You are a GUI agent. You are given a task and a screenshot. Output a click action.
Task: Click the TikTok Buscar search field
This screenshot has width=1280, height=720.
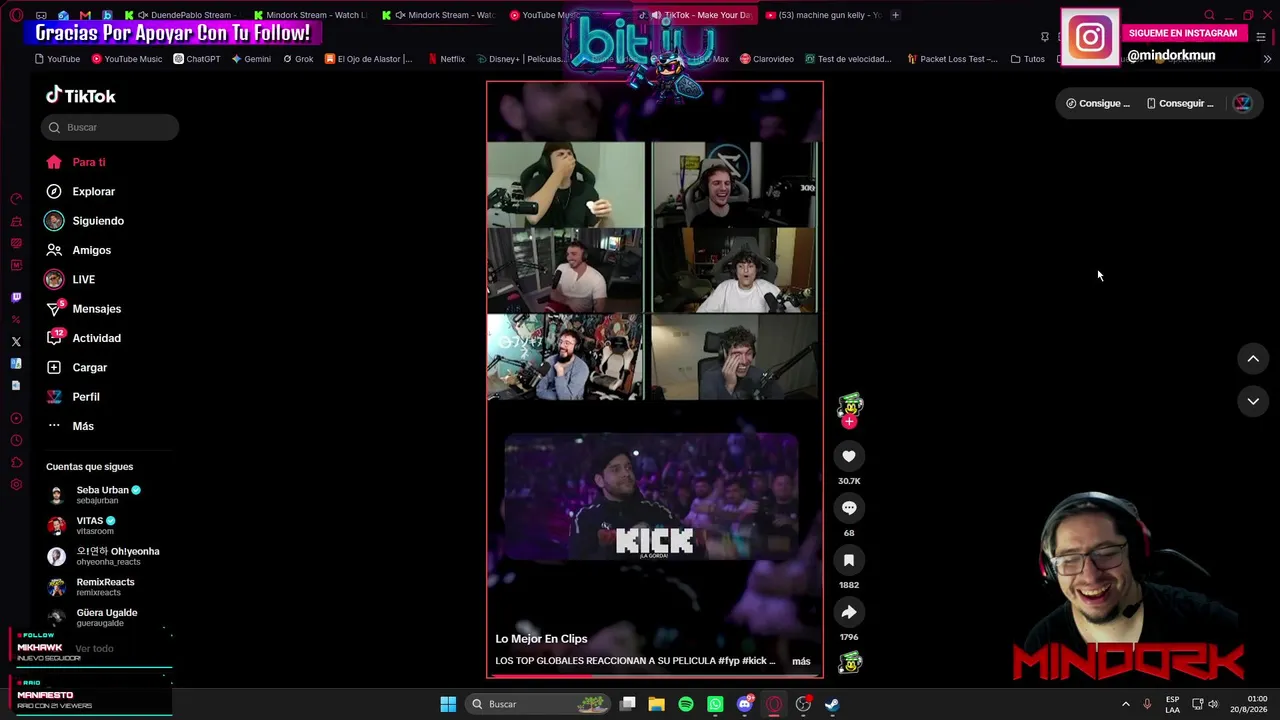[110, 127]
